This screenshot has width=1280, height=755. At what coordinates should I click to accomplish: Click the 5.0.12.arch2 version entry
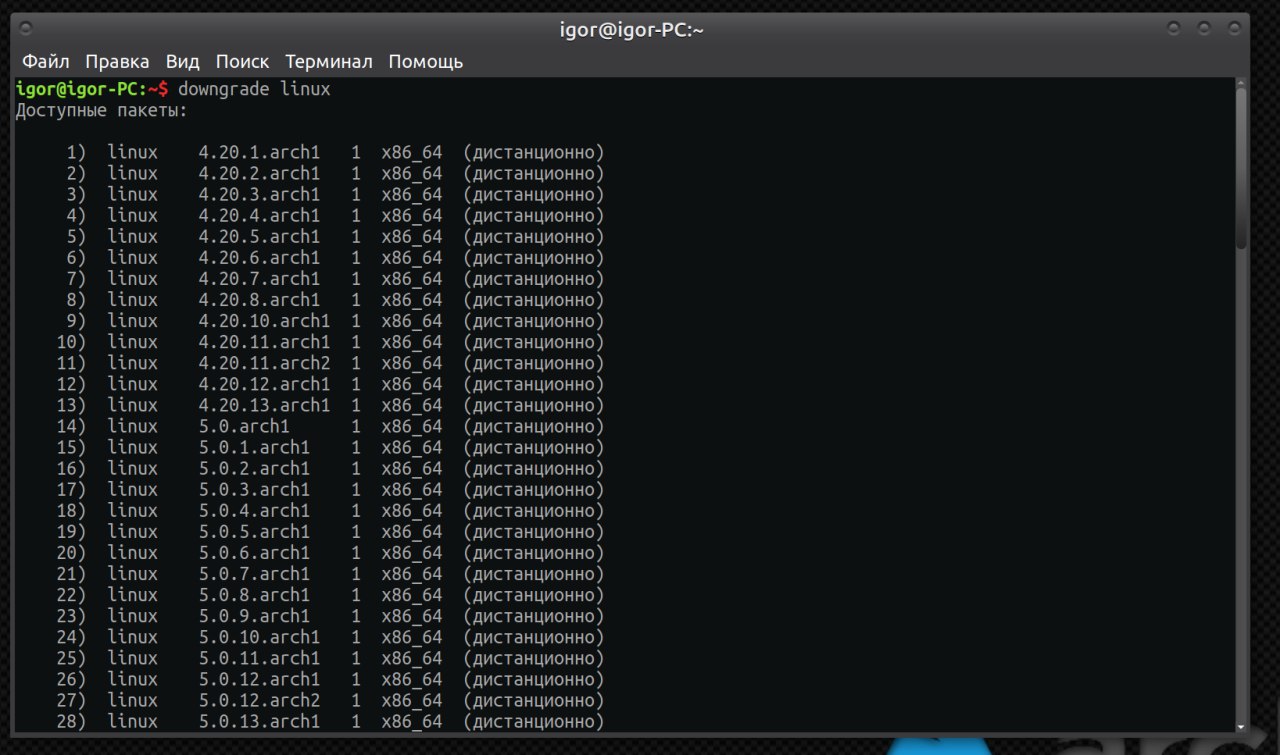[x=259, y=699]
